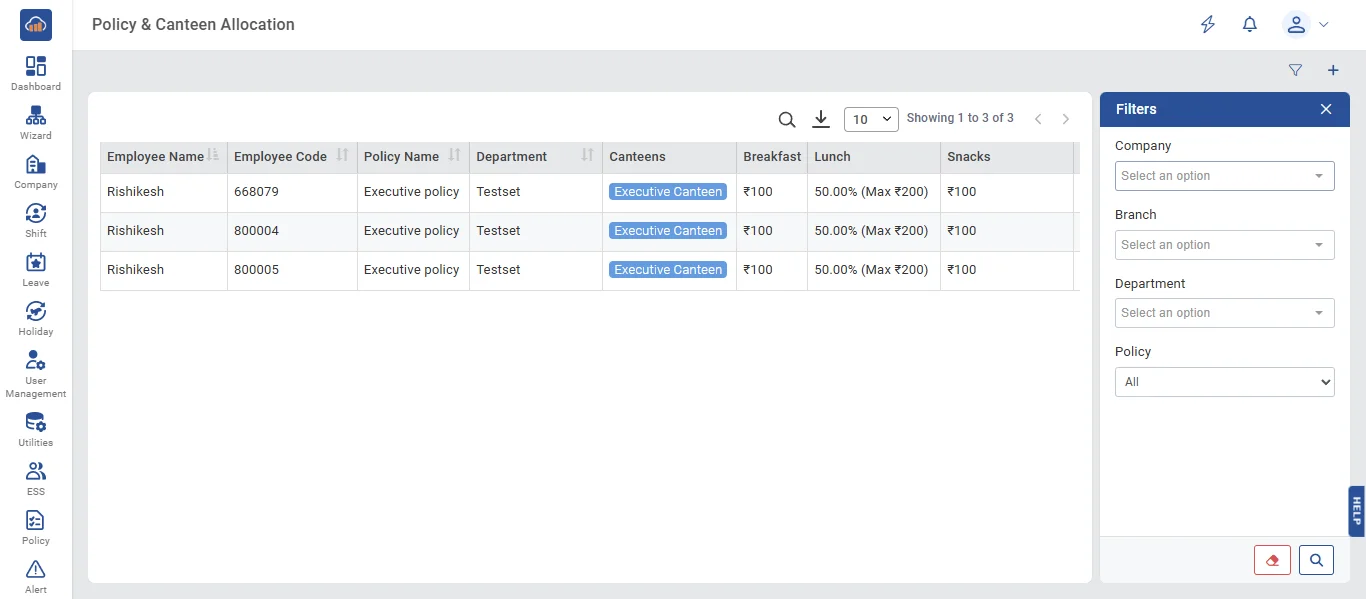Image resolution: width=1366 pixels, height=599 pixels.
Task: Change rows per page dropdown showing 10
Action: pos(871,119)
